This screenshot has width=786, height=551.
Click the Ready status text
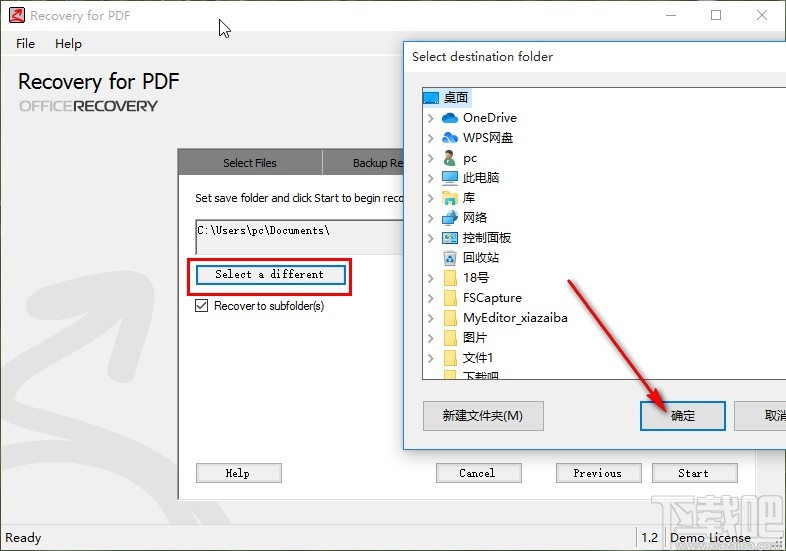(23, 537)
